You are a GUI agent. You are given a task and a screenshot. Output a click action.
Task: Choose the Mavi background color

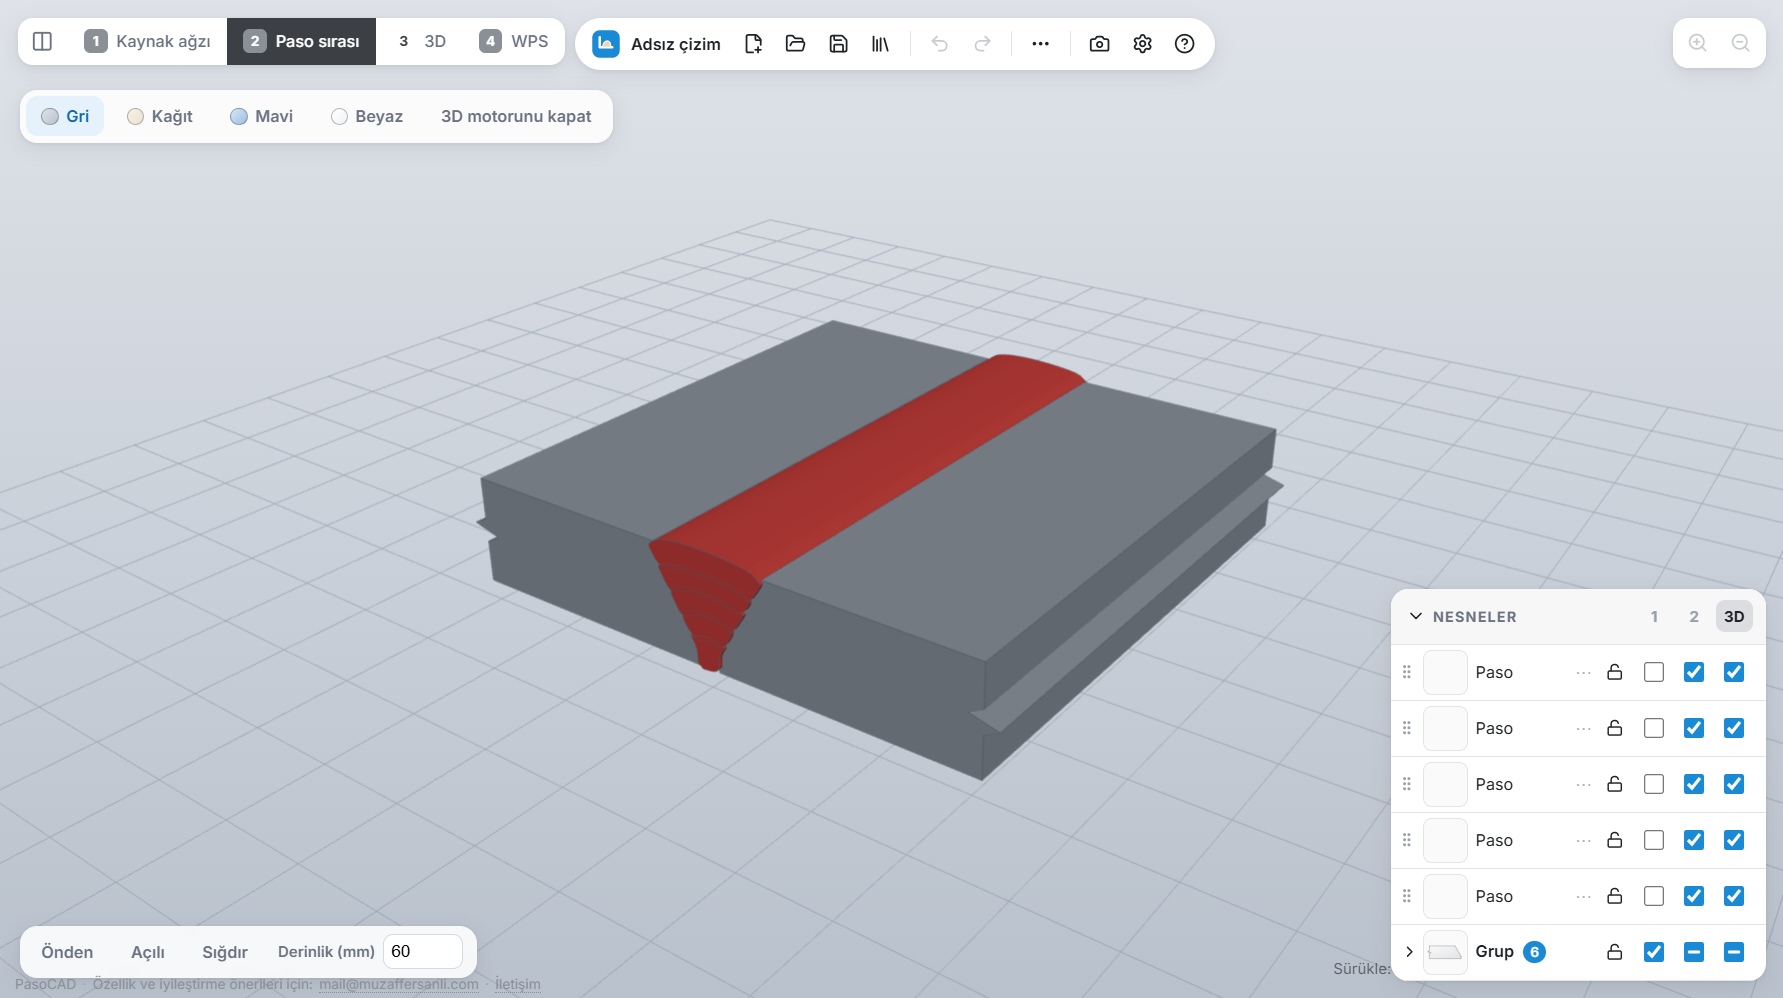[262, 116]
